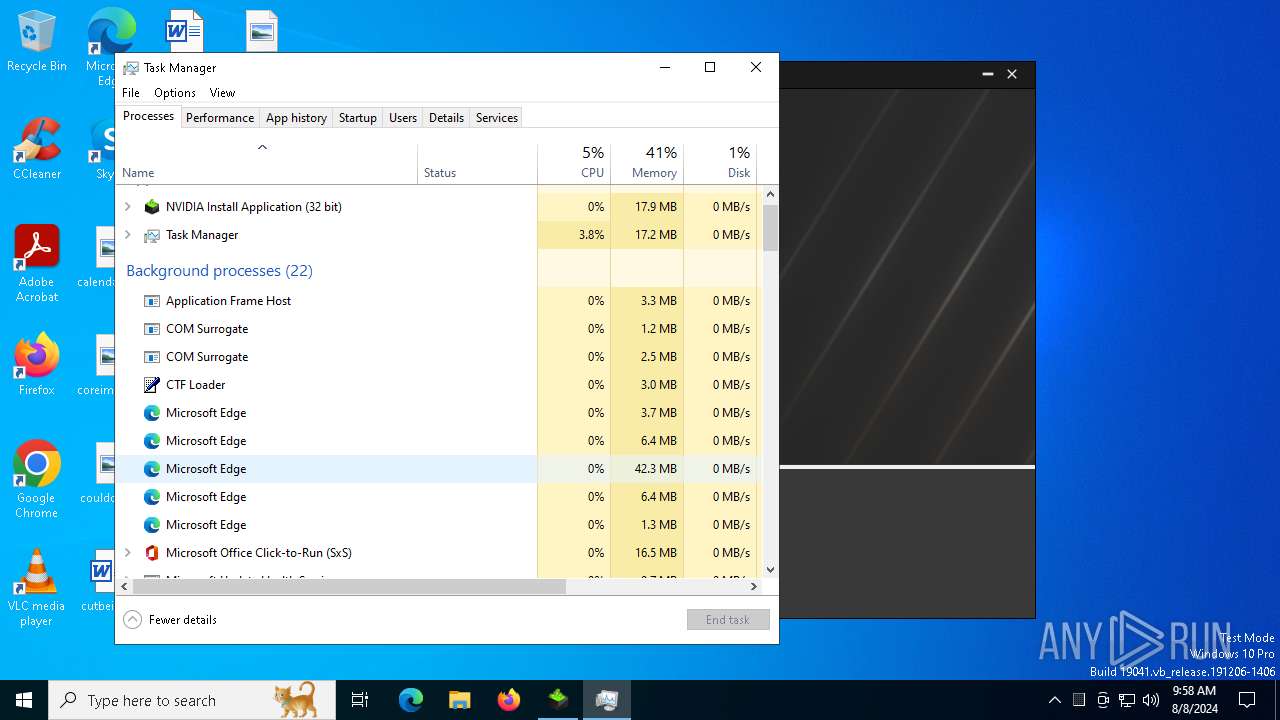1280x720 pixels.
Task: Click scroll down arrow of process list
Action: [x=770, y=570]
